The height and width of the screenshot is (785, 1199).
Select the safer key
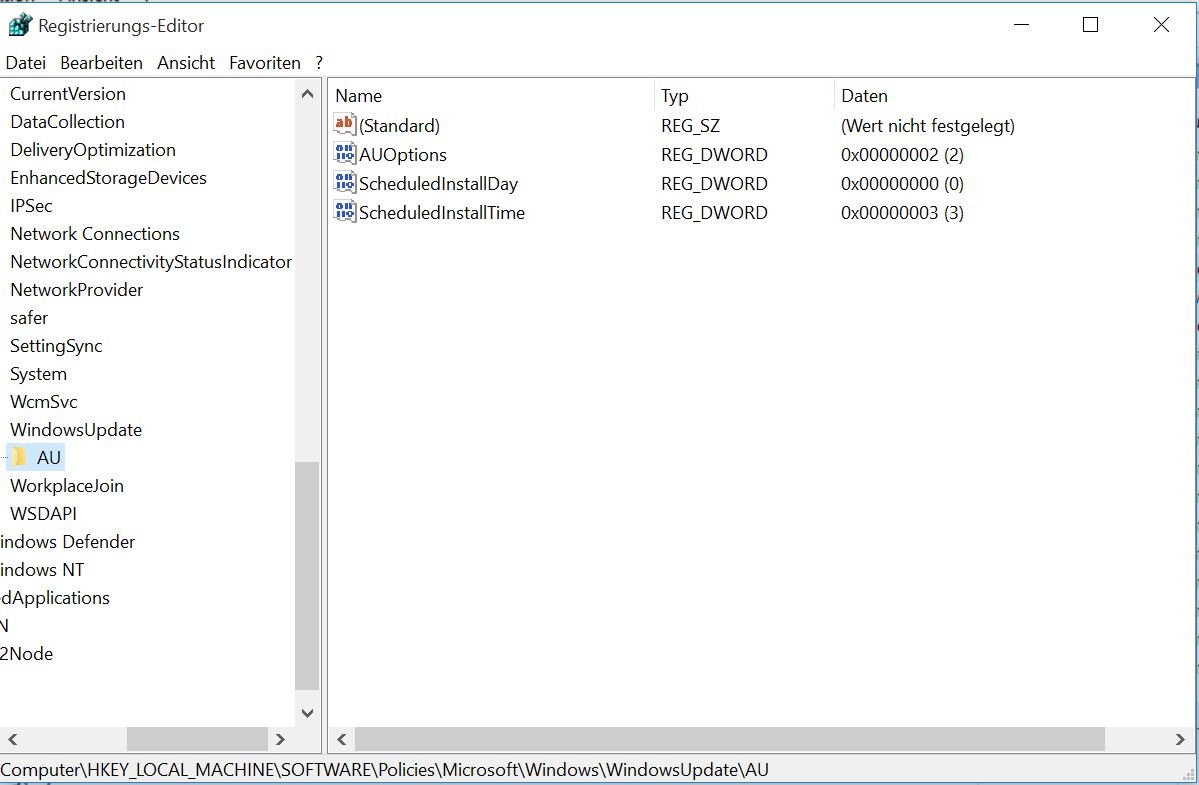coord(29,318)
